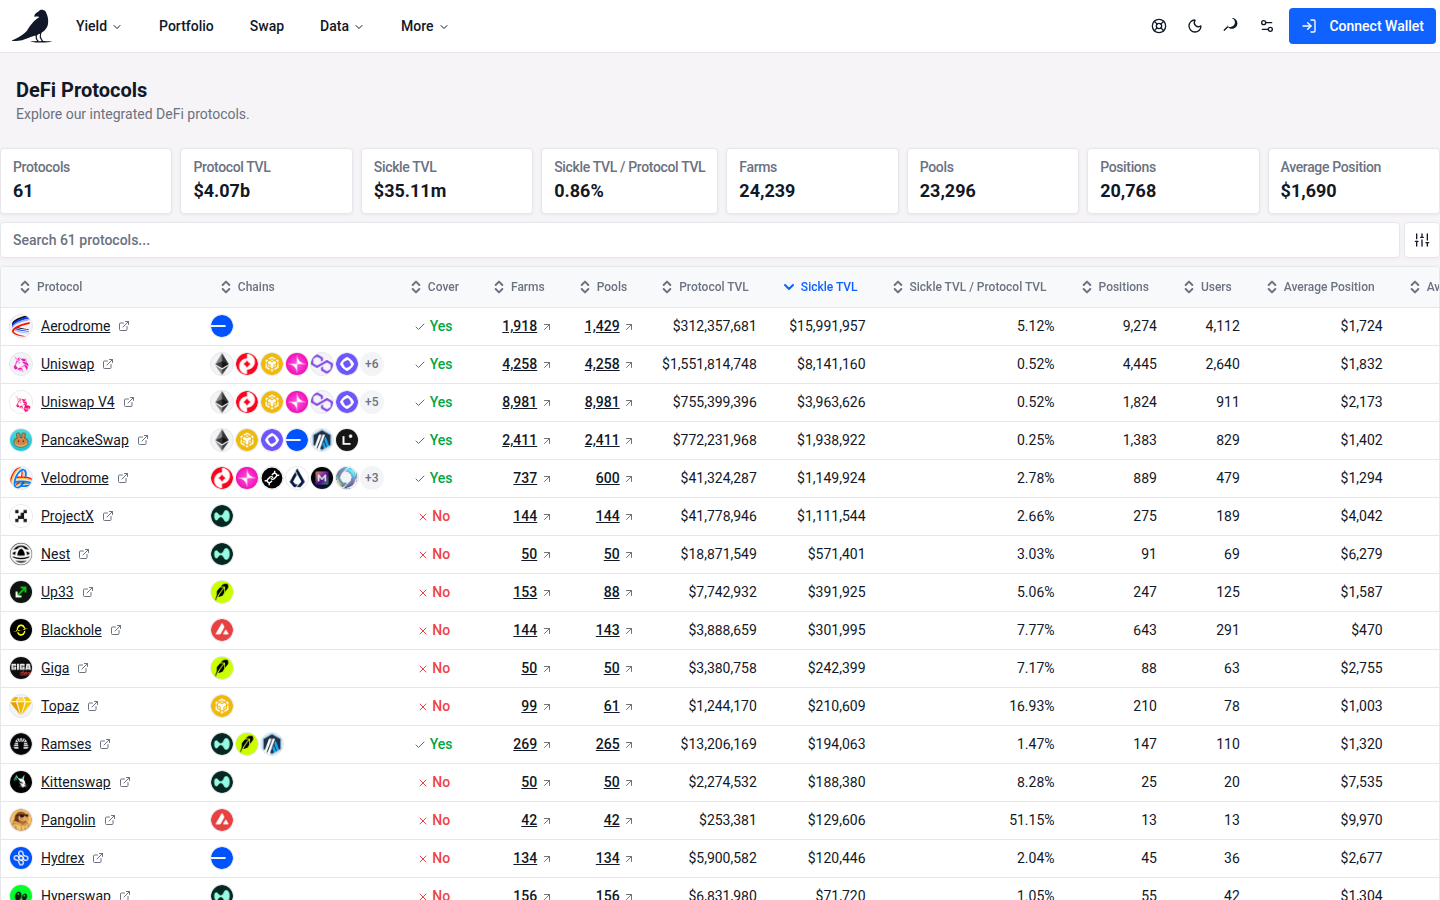Click the Pangolin protocol logo

tap(21, 820)
